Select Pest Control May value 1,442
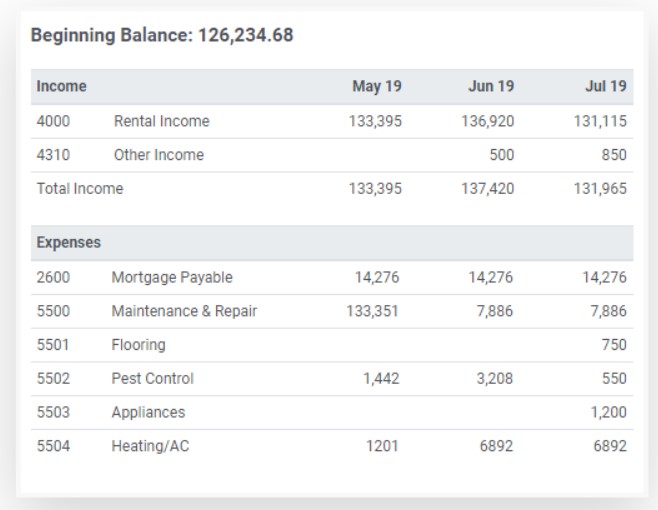The height and width of the screenshot is (510, 658). click(x=381, y=379)
